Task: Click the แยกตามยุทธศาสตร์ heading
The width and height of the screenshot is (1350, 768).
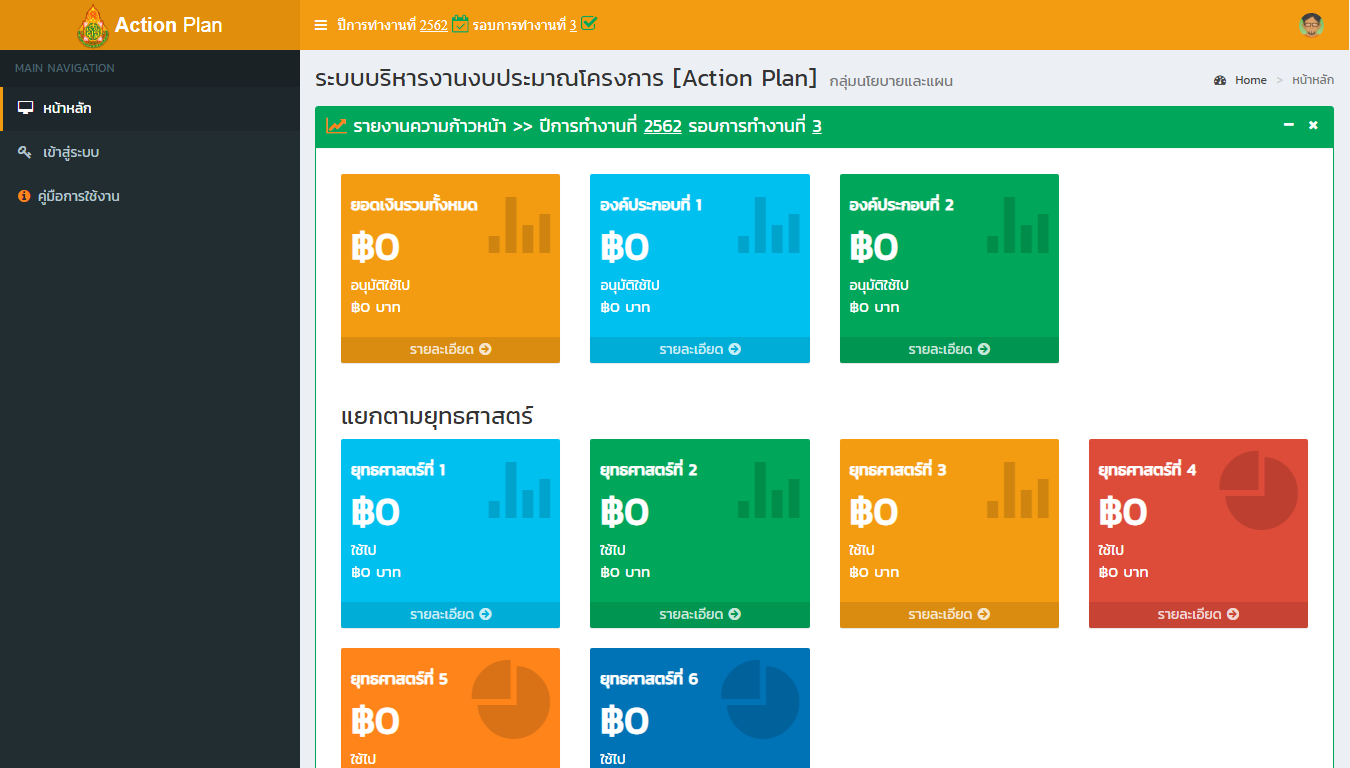Action: [x=437, y=415]
